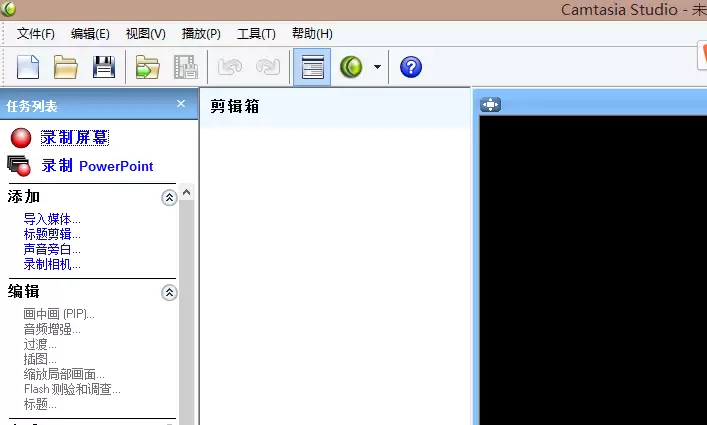Click 画中画 (PIP)... entry
This screenshot has width=707, height=425.
coord(59,314)
